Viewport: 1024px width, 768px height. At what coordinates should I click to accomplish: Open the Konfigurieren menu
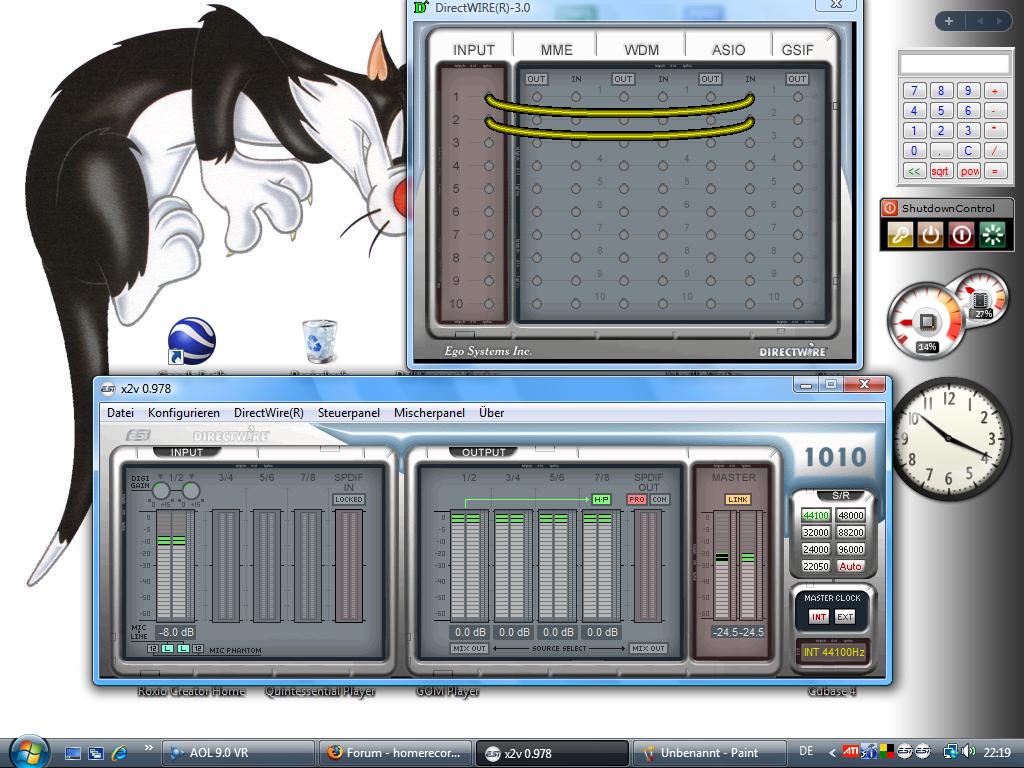click(x=184, y=413)
